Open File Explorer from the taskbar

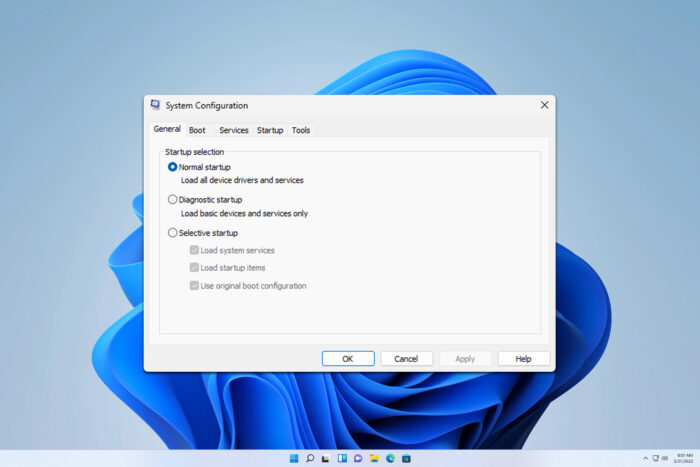(x=374, y=459)
